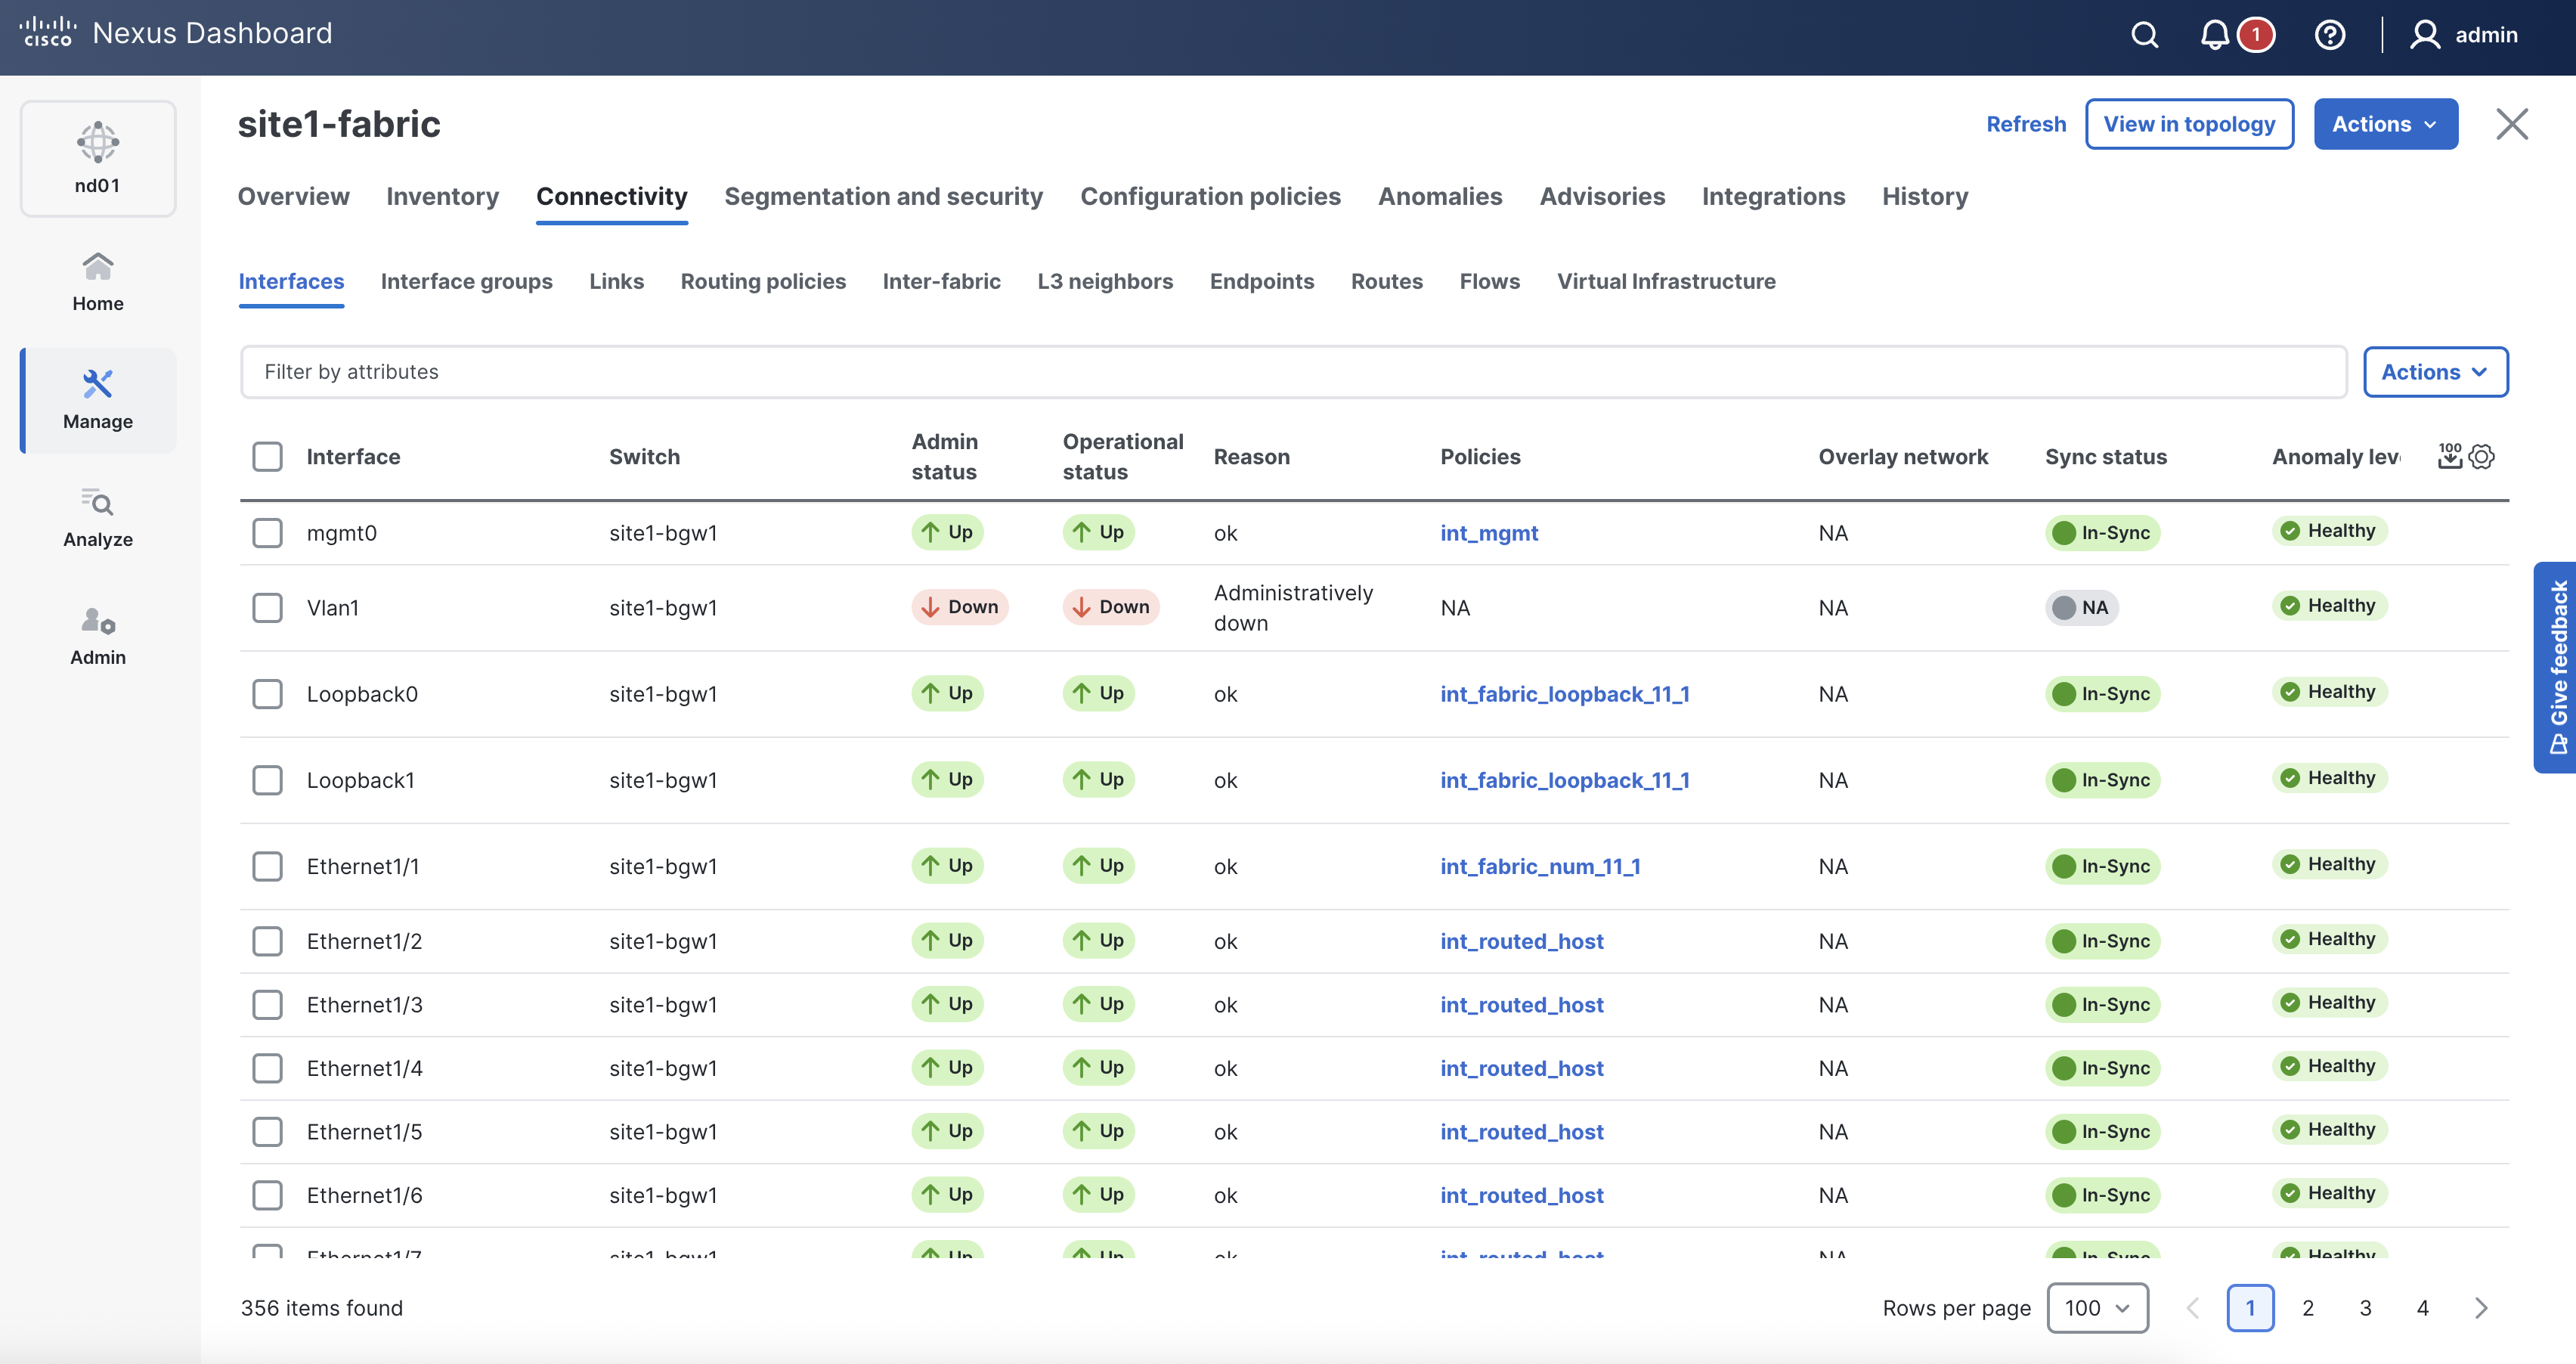Expand Rows per page dropdown

(2097, 1307)
